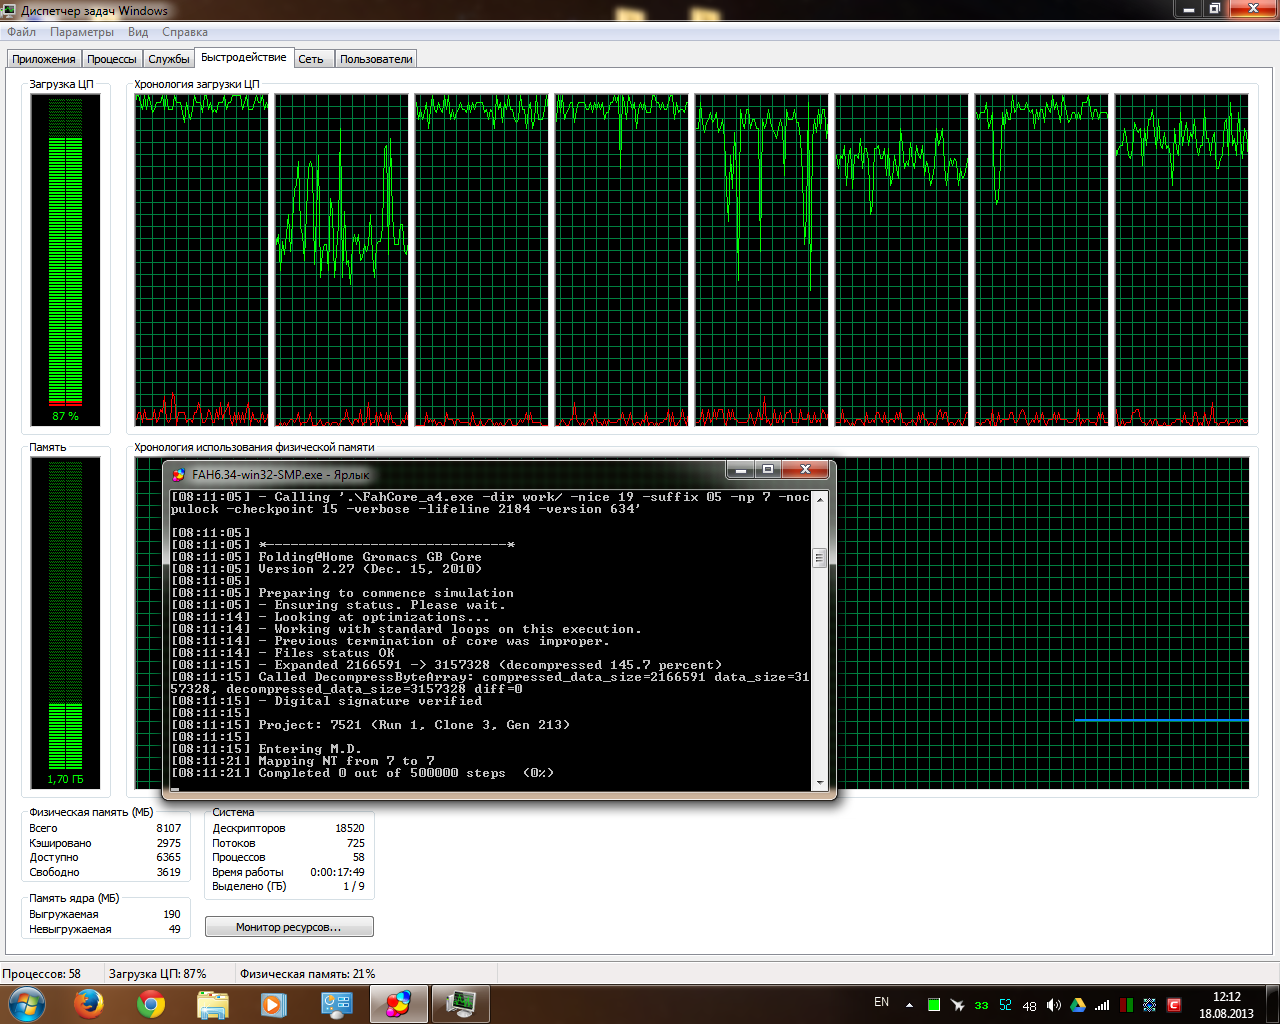Click the console scrollbar down arrow
Image resolution: width=1280 pixels, height=1024 pixels.
(820, 783)
